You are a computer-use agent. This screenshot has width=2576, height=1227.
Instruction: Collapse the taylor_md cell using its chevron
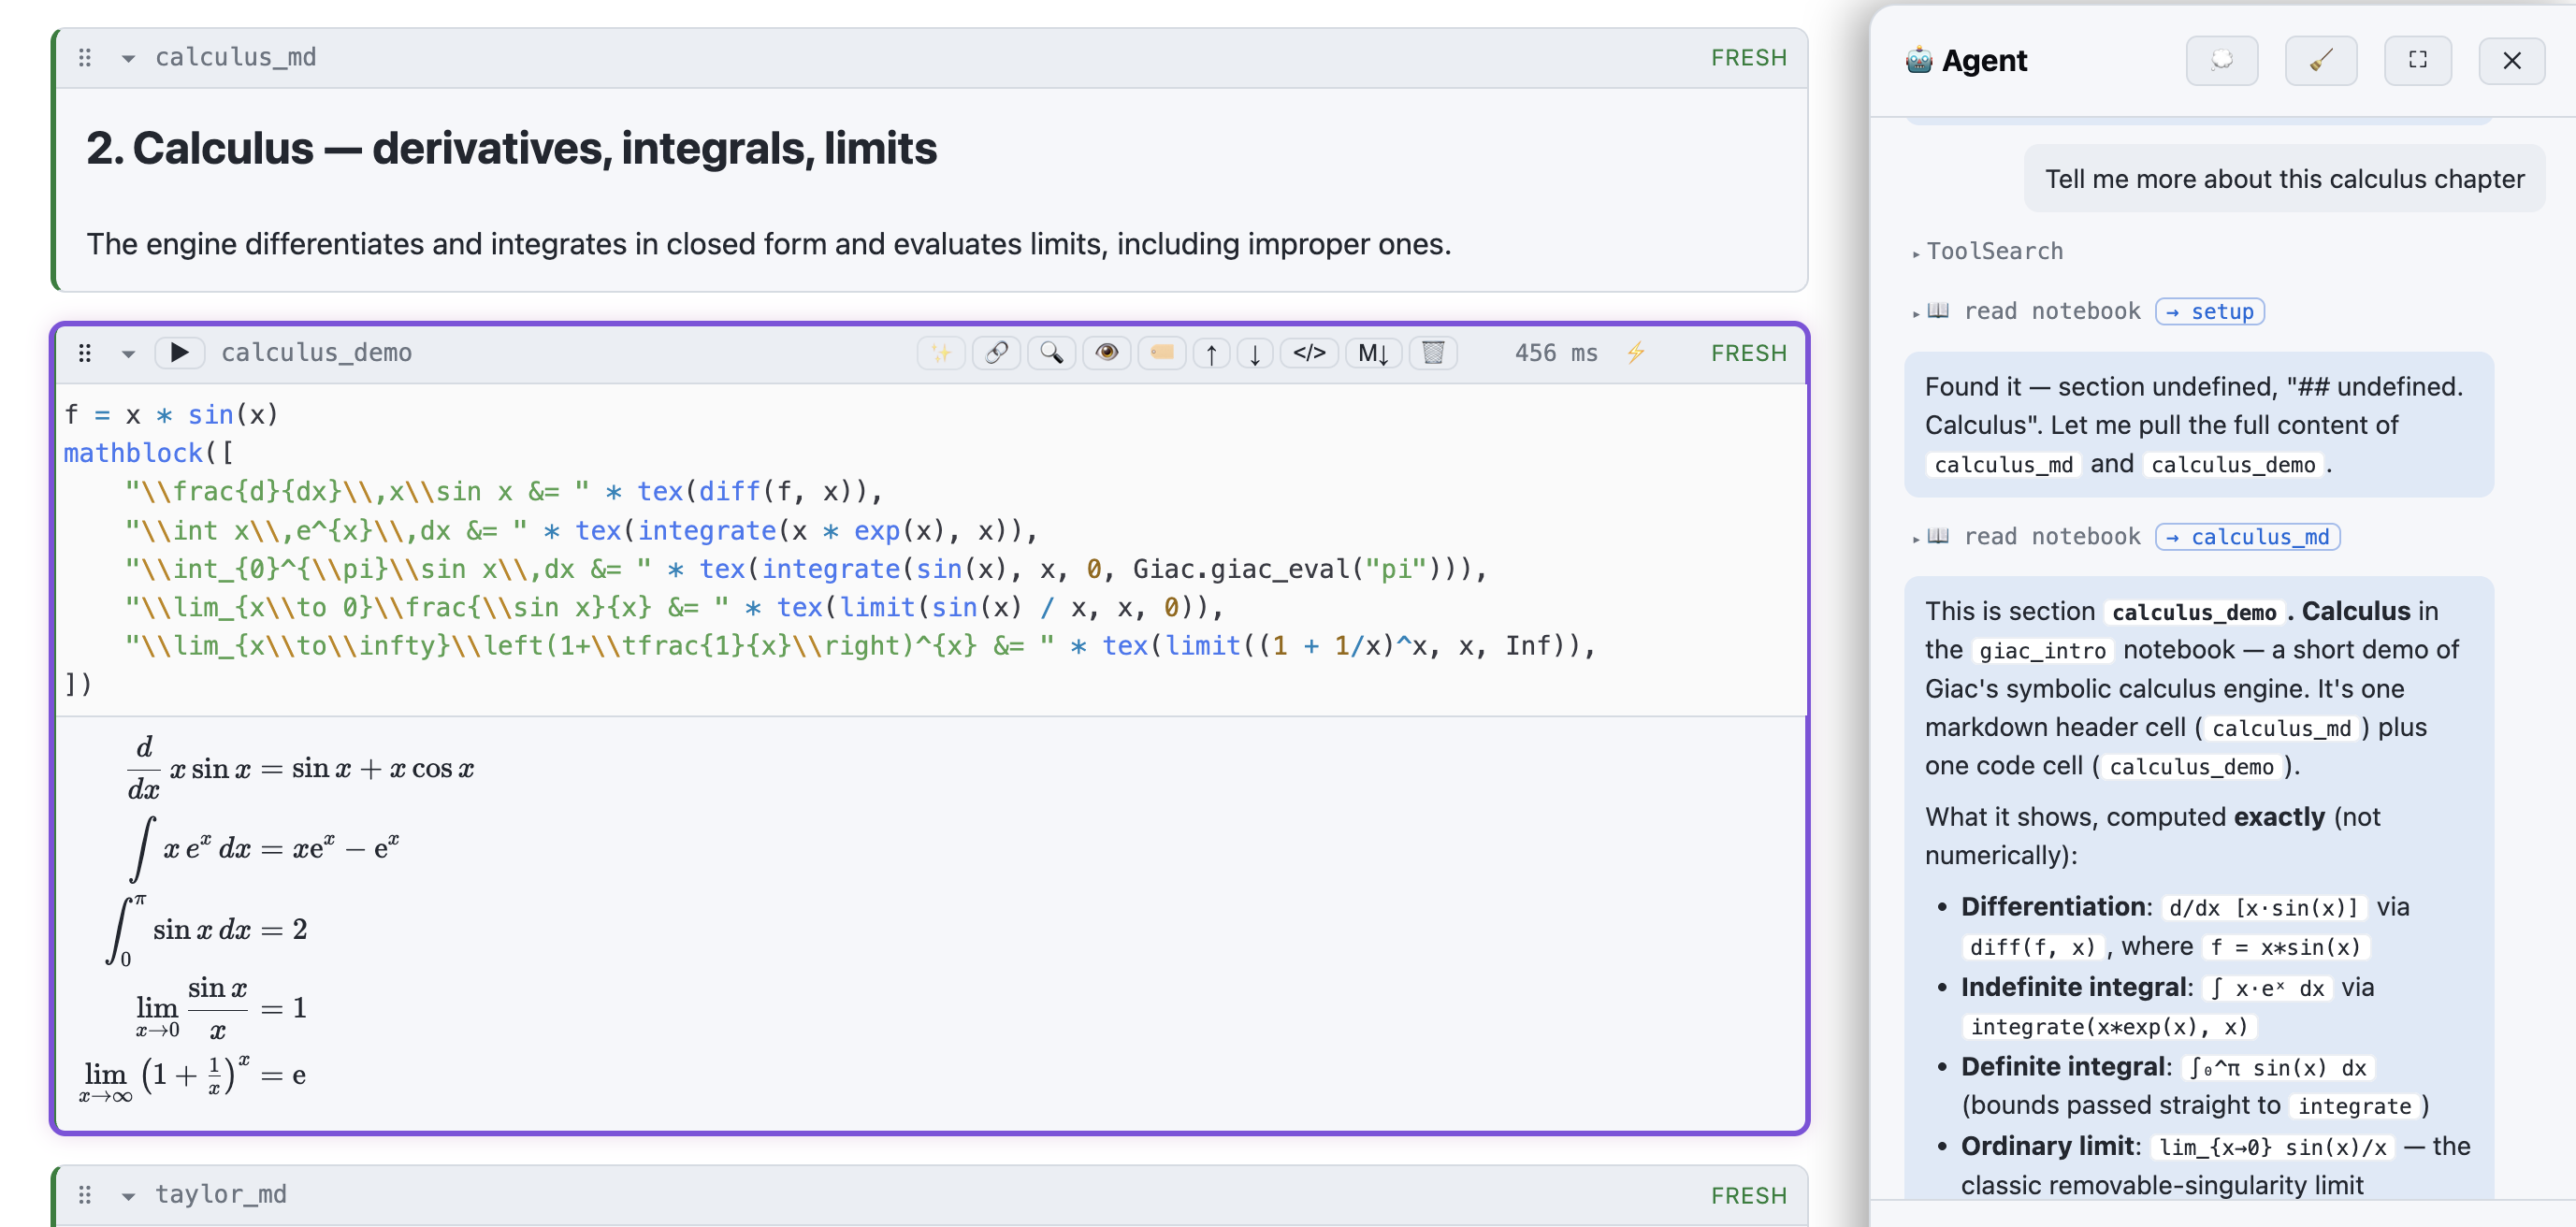[128, 1195]
